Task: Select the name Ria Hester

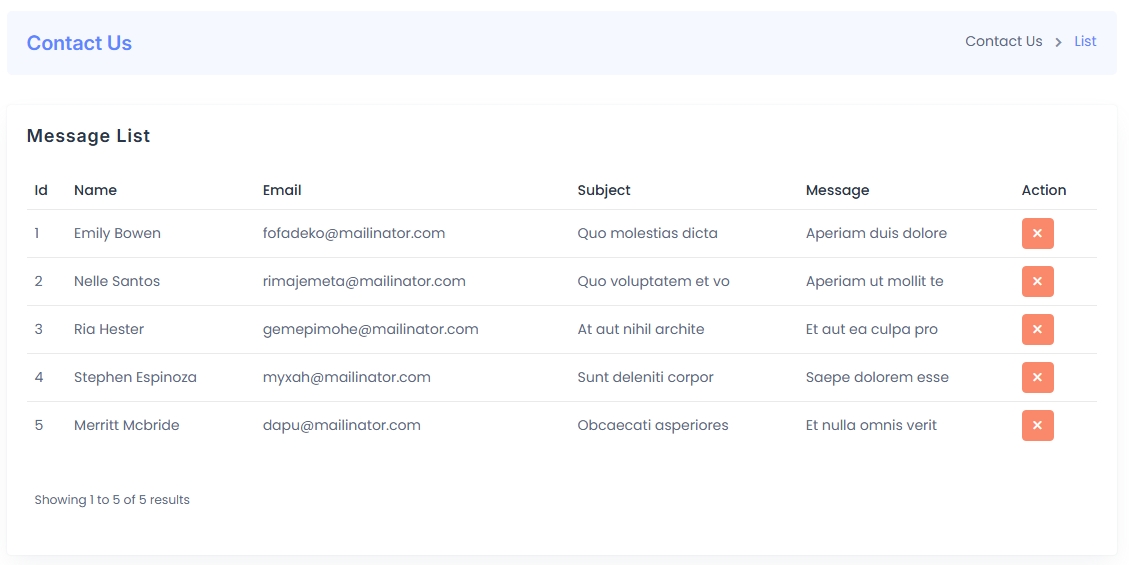Action: (x=109, y=329)
